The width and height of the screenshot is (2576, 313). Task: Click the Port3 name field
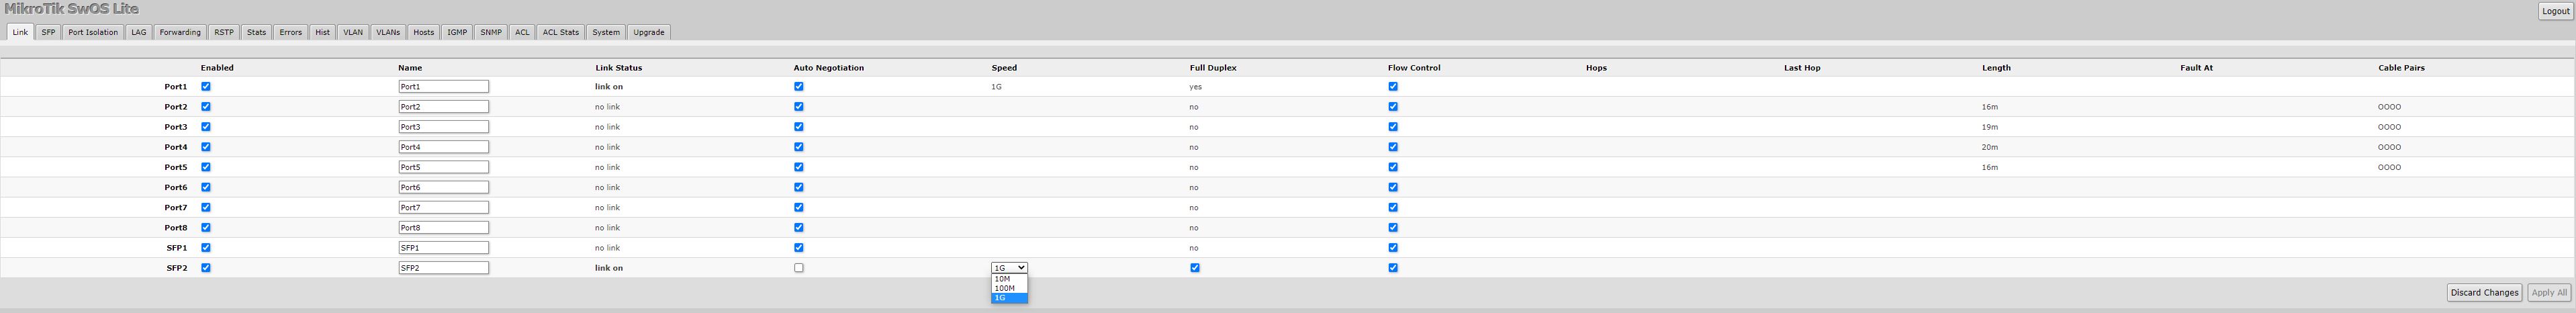(x=443, y=127)
